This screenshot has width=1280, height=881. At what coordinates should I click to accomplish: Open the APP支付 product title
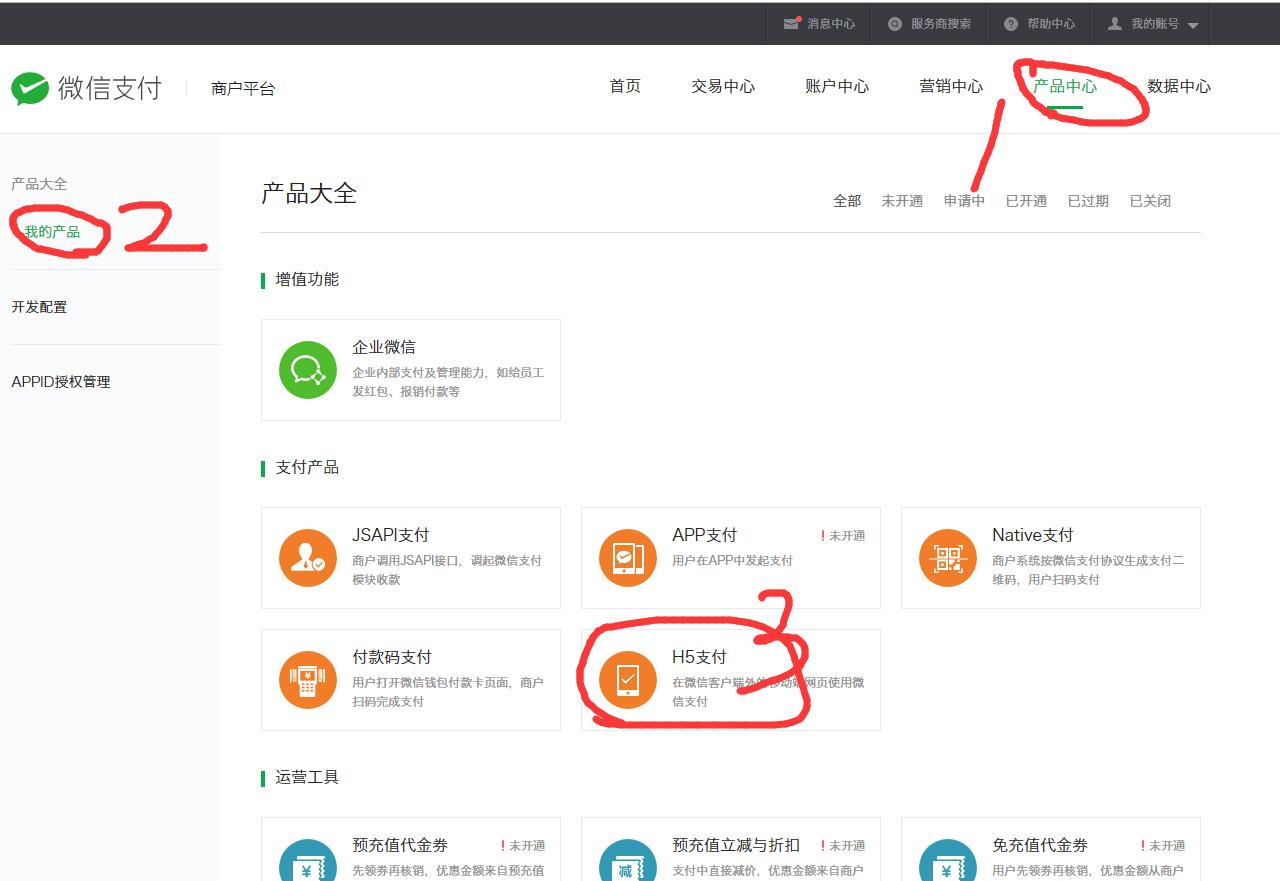705,535
